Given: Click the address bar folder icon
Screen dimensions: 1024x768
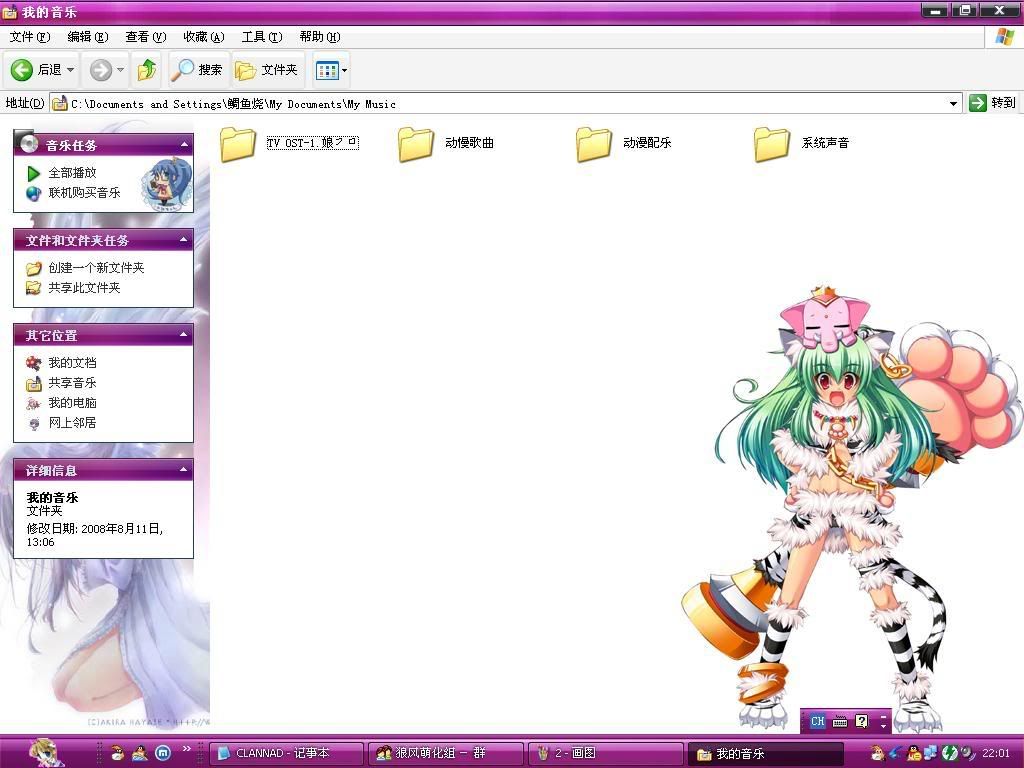Looking at the screenshot, I should [59, 103].
